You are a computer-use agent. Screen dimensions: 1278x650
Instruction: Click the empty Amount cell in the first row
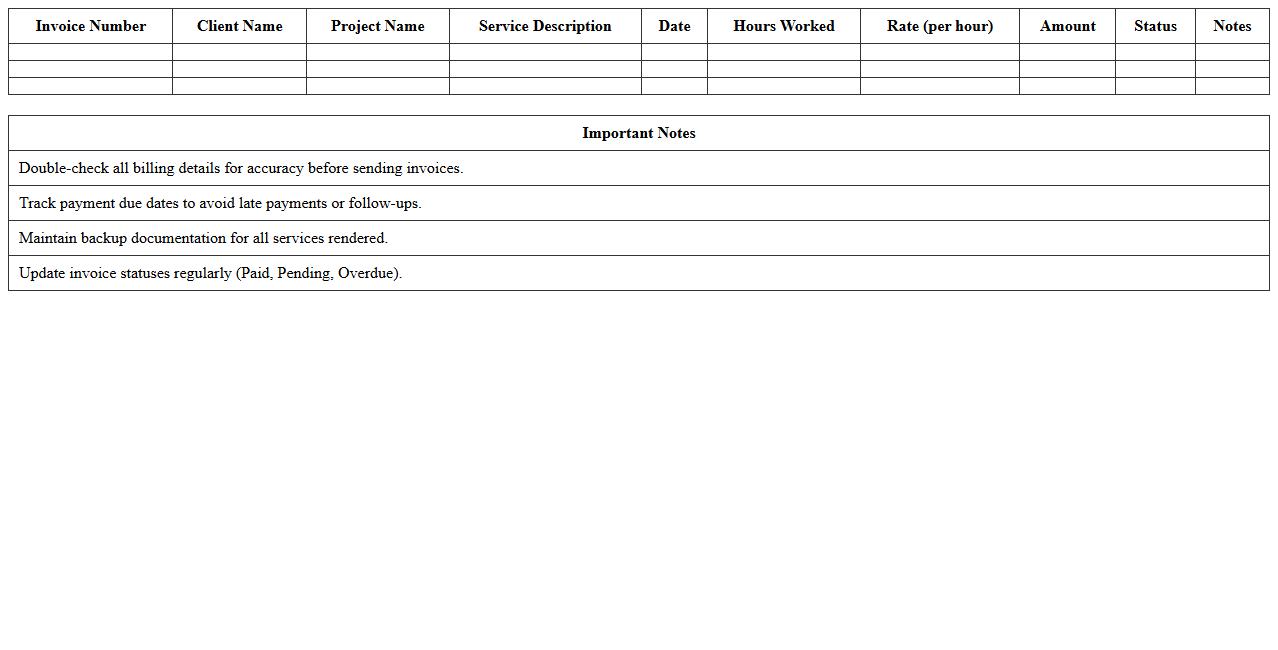1067,51
